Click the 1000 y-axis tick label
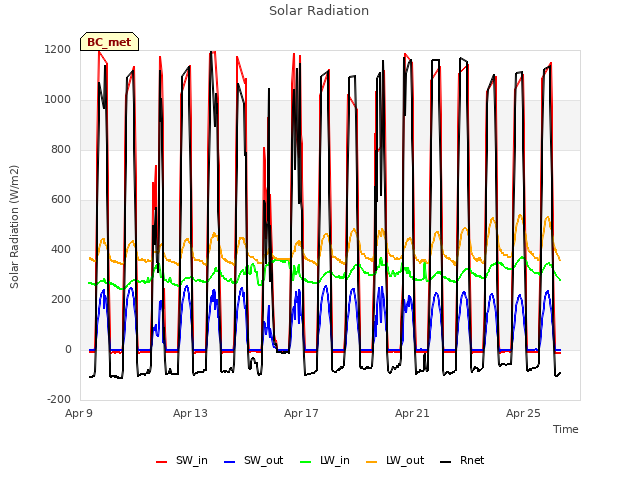Screen dimensions: 640x480 [58, 100]
